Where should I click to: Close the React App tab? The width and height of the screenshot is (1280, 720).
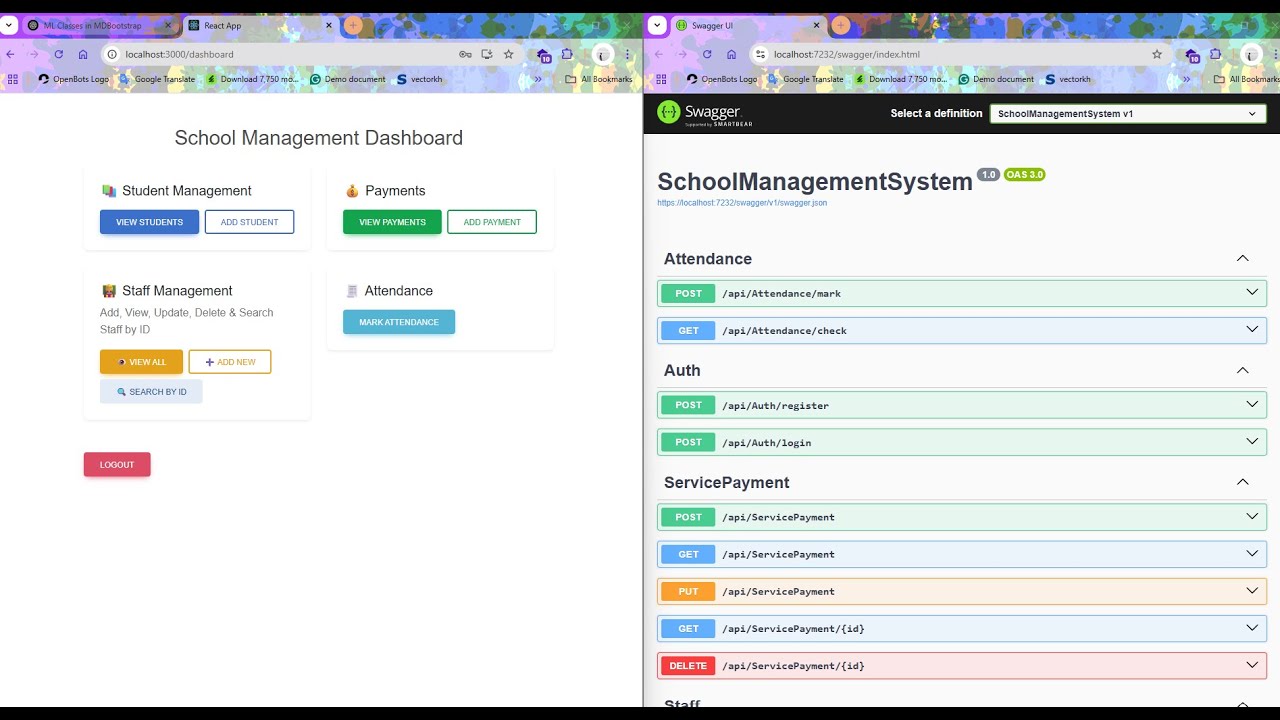pyautogui.click(x=330, y=25)
